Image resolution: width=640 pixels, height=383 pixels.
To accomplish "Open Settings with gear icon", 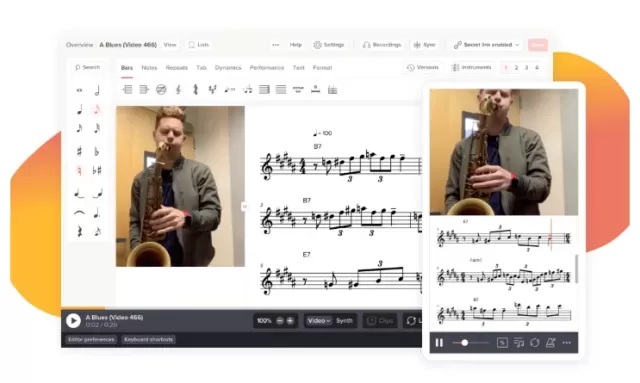I will (x=329, y=45).
